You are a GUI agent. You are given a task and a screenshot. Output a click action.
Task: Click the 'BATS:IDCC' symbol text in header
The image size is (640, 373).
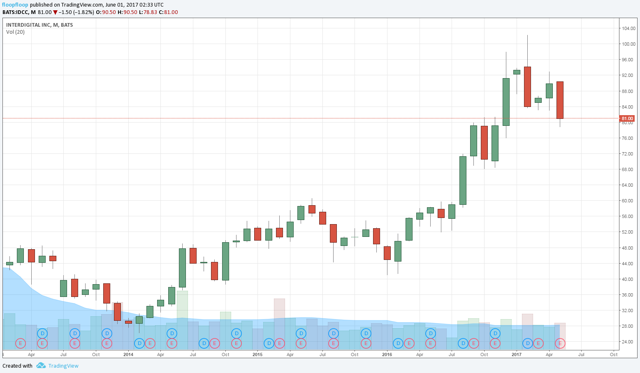click(x=15, y=12)
